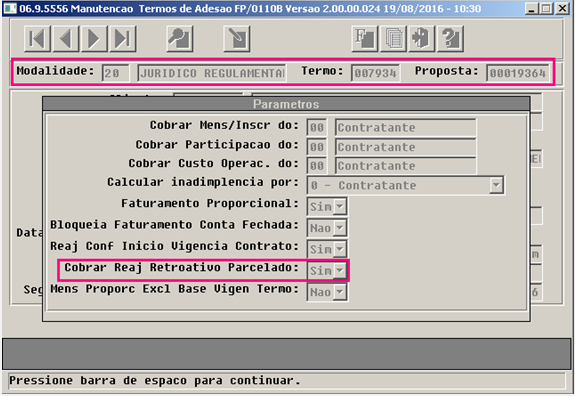This screenshot has height=396, width=575.
Task: Open Bloqueia Faturamento Conta Fechada dropdown
Action: (x=340, y=228)
